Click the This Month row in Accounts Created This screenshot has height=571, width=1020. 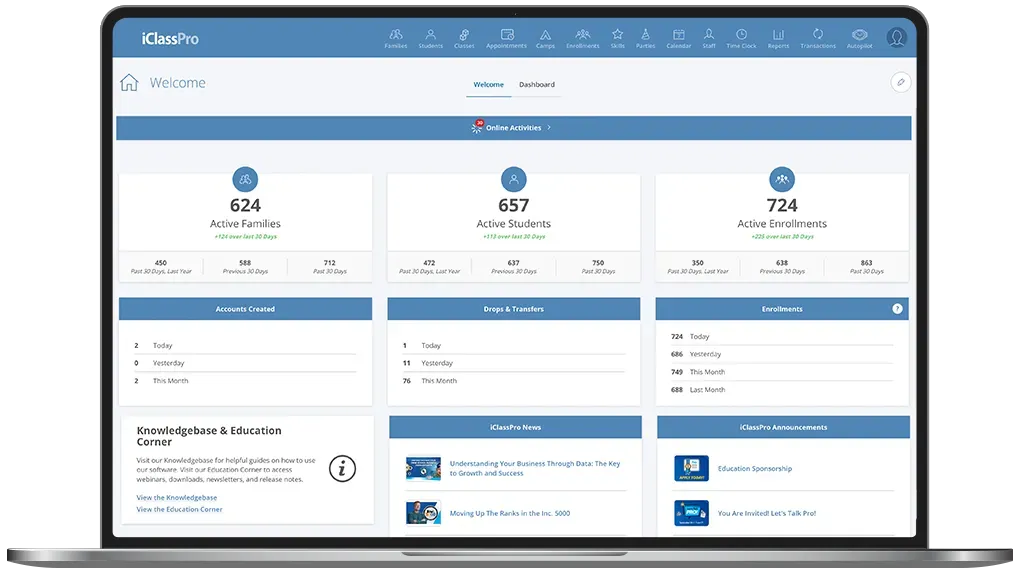(245, 380)
